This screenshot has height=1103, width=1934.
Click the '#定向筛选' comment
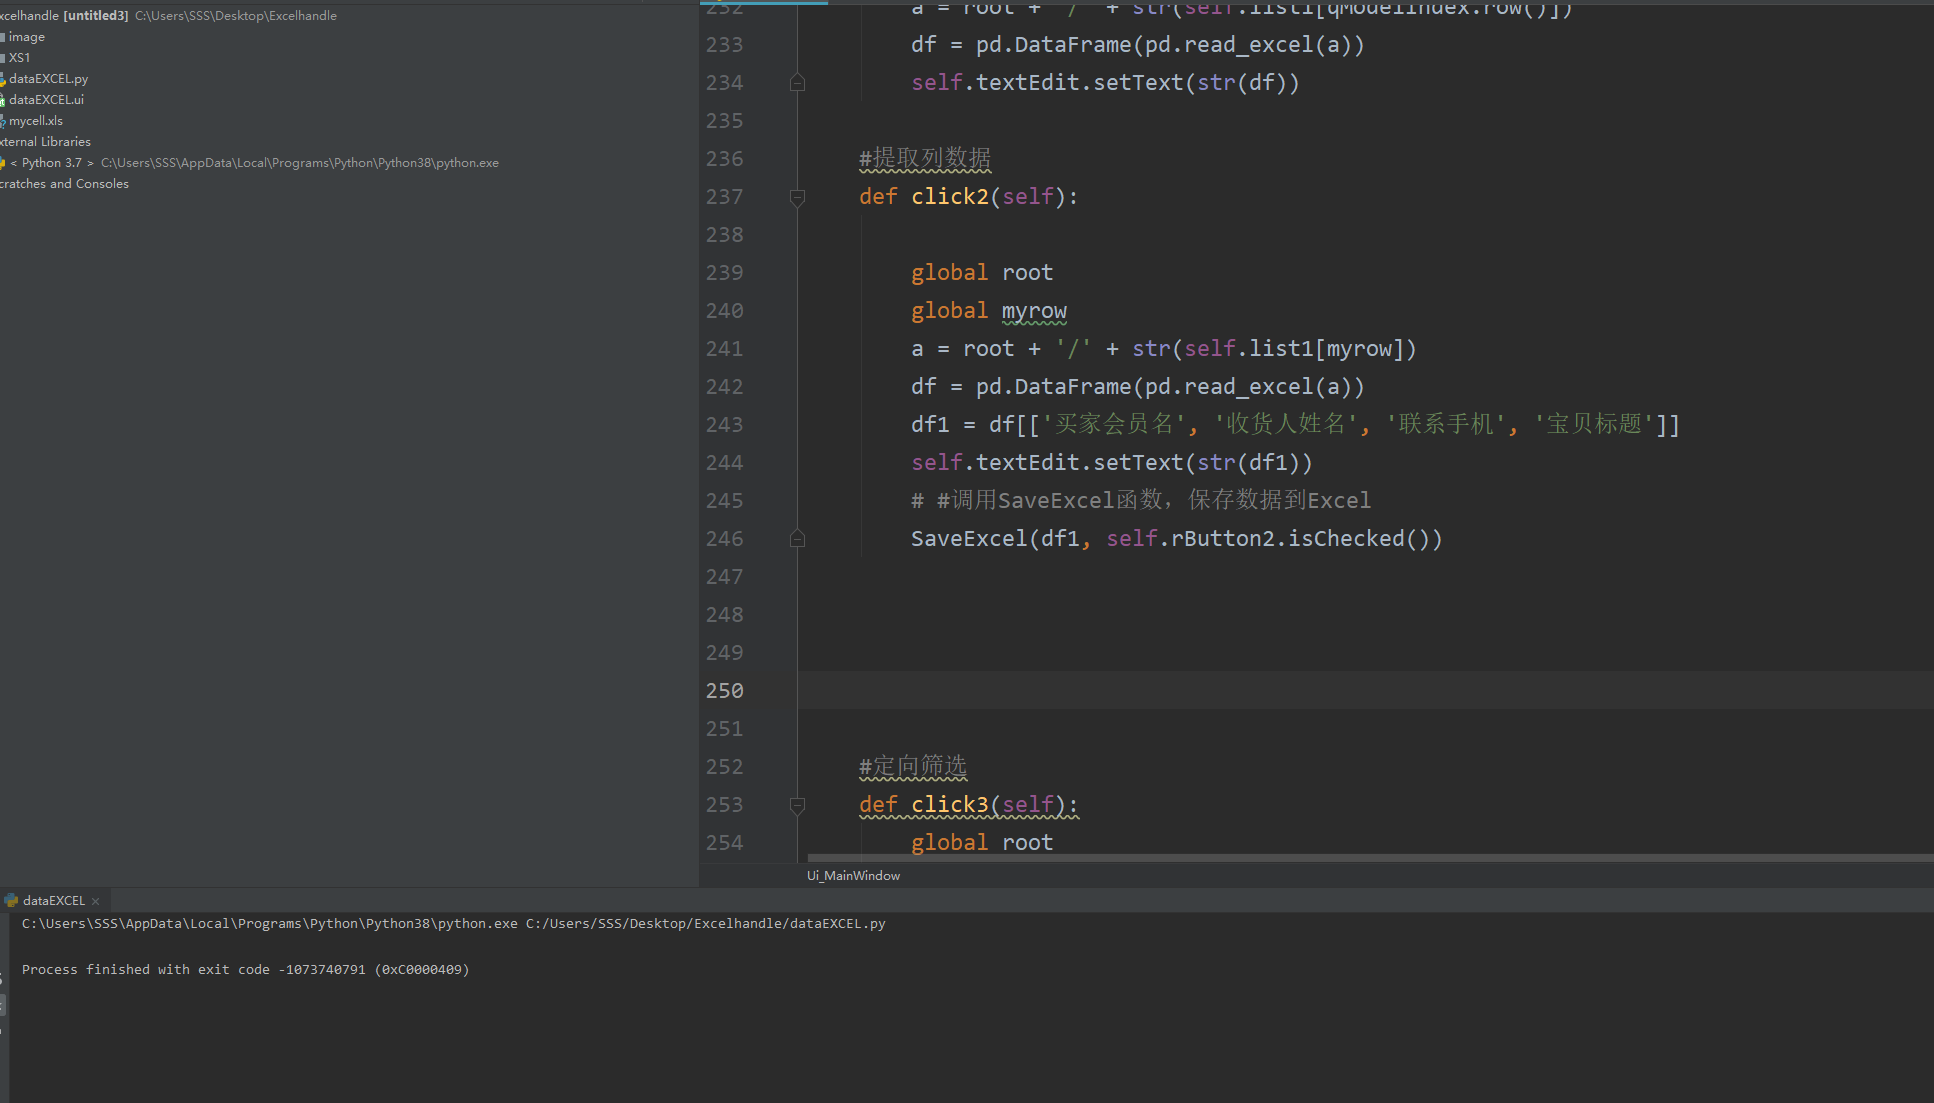point(913,767)
